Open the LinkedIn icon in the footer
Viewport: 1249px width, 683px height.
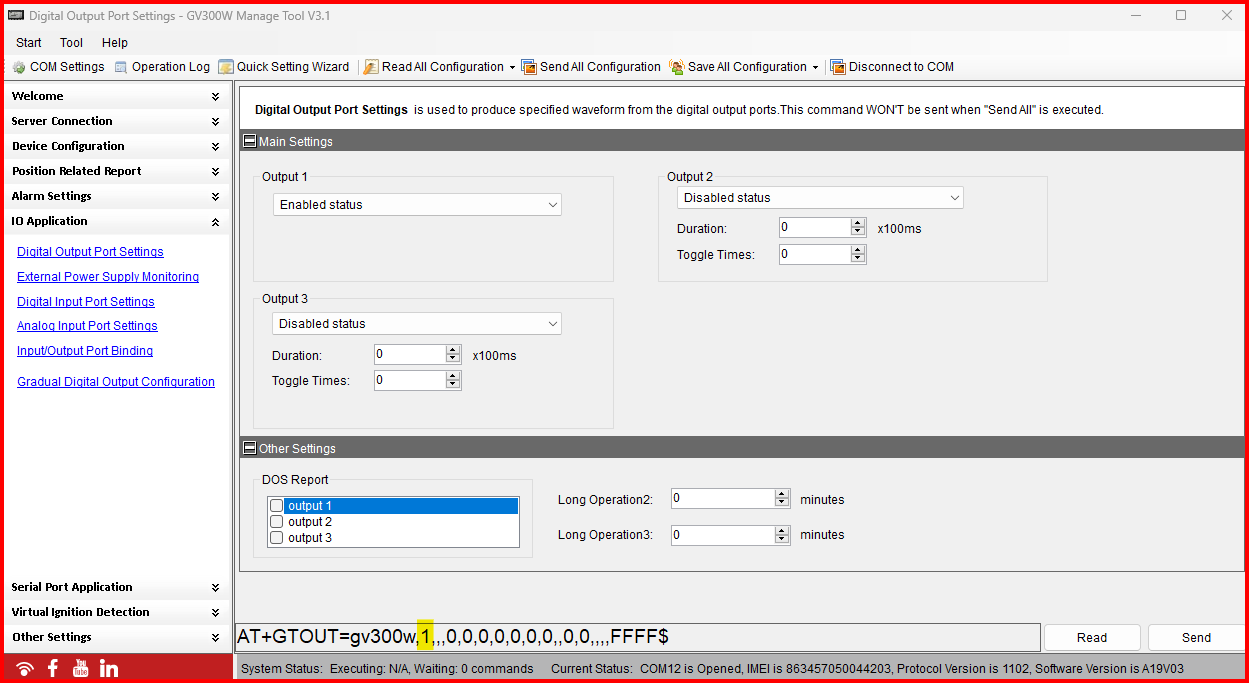[x=109, y=669]
